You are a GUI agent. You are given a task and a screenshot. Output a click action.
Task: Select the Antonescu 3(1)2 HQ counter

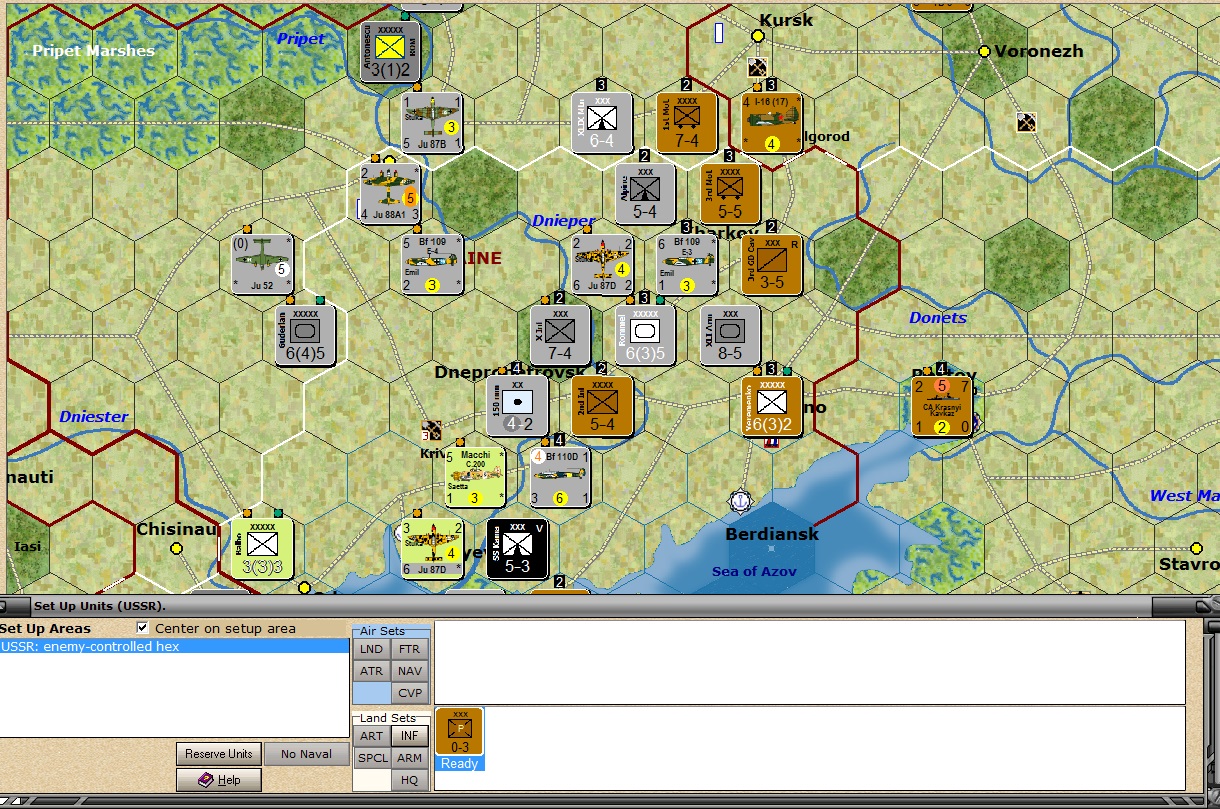(x=389, y=51)
